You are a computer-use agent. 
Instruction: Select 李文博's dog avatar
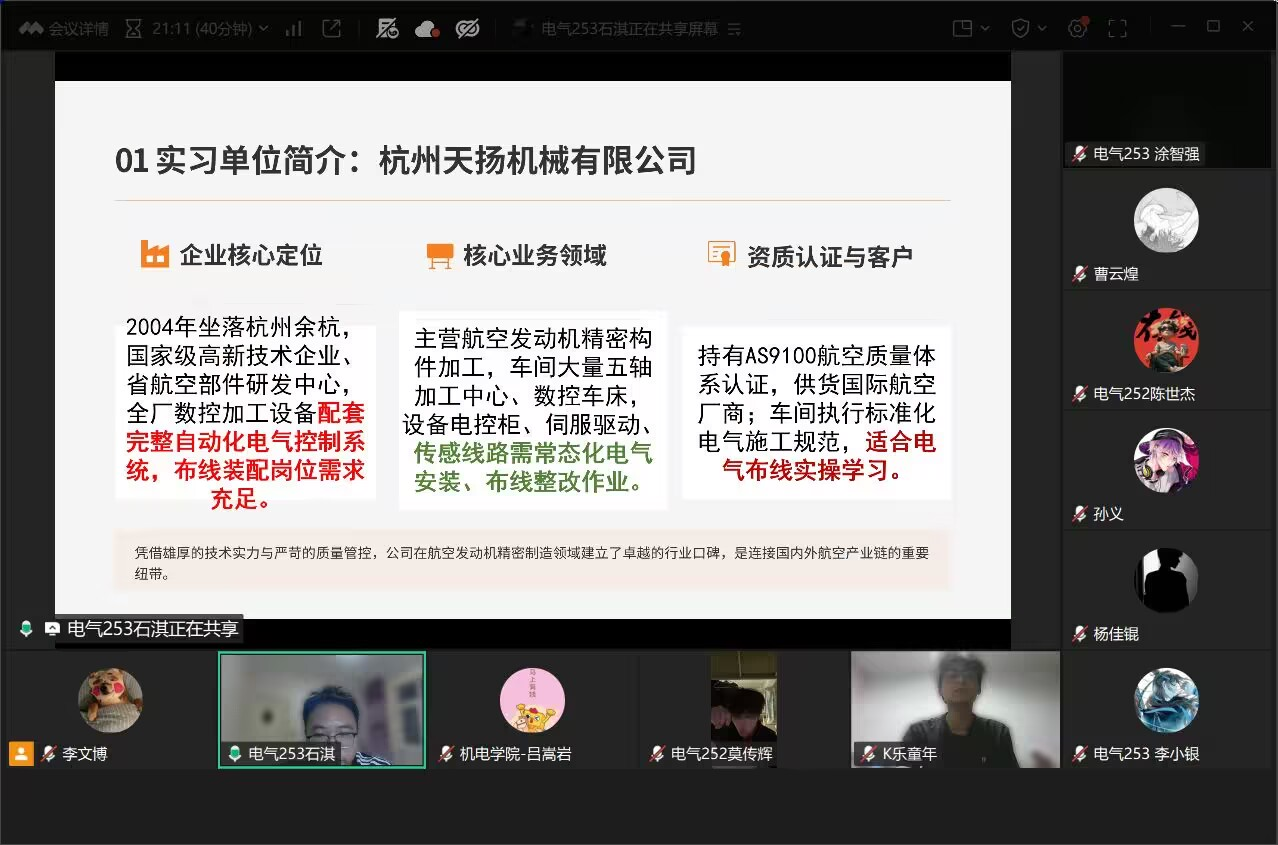pos(110,700)
